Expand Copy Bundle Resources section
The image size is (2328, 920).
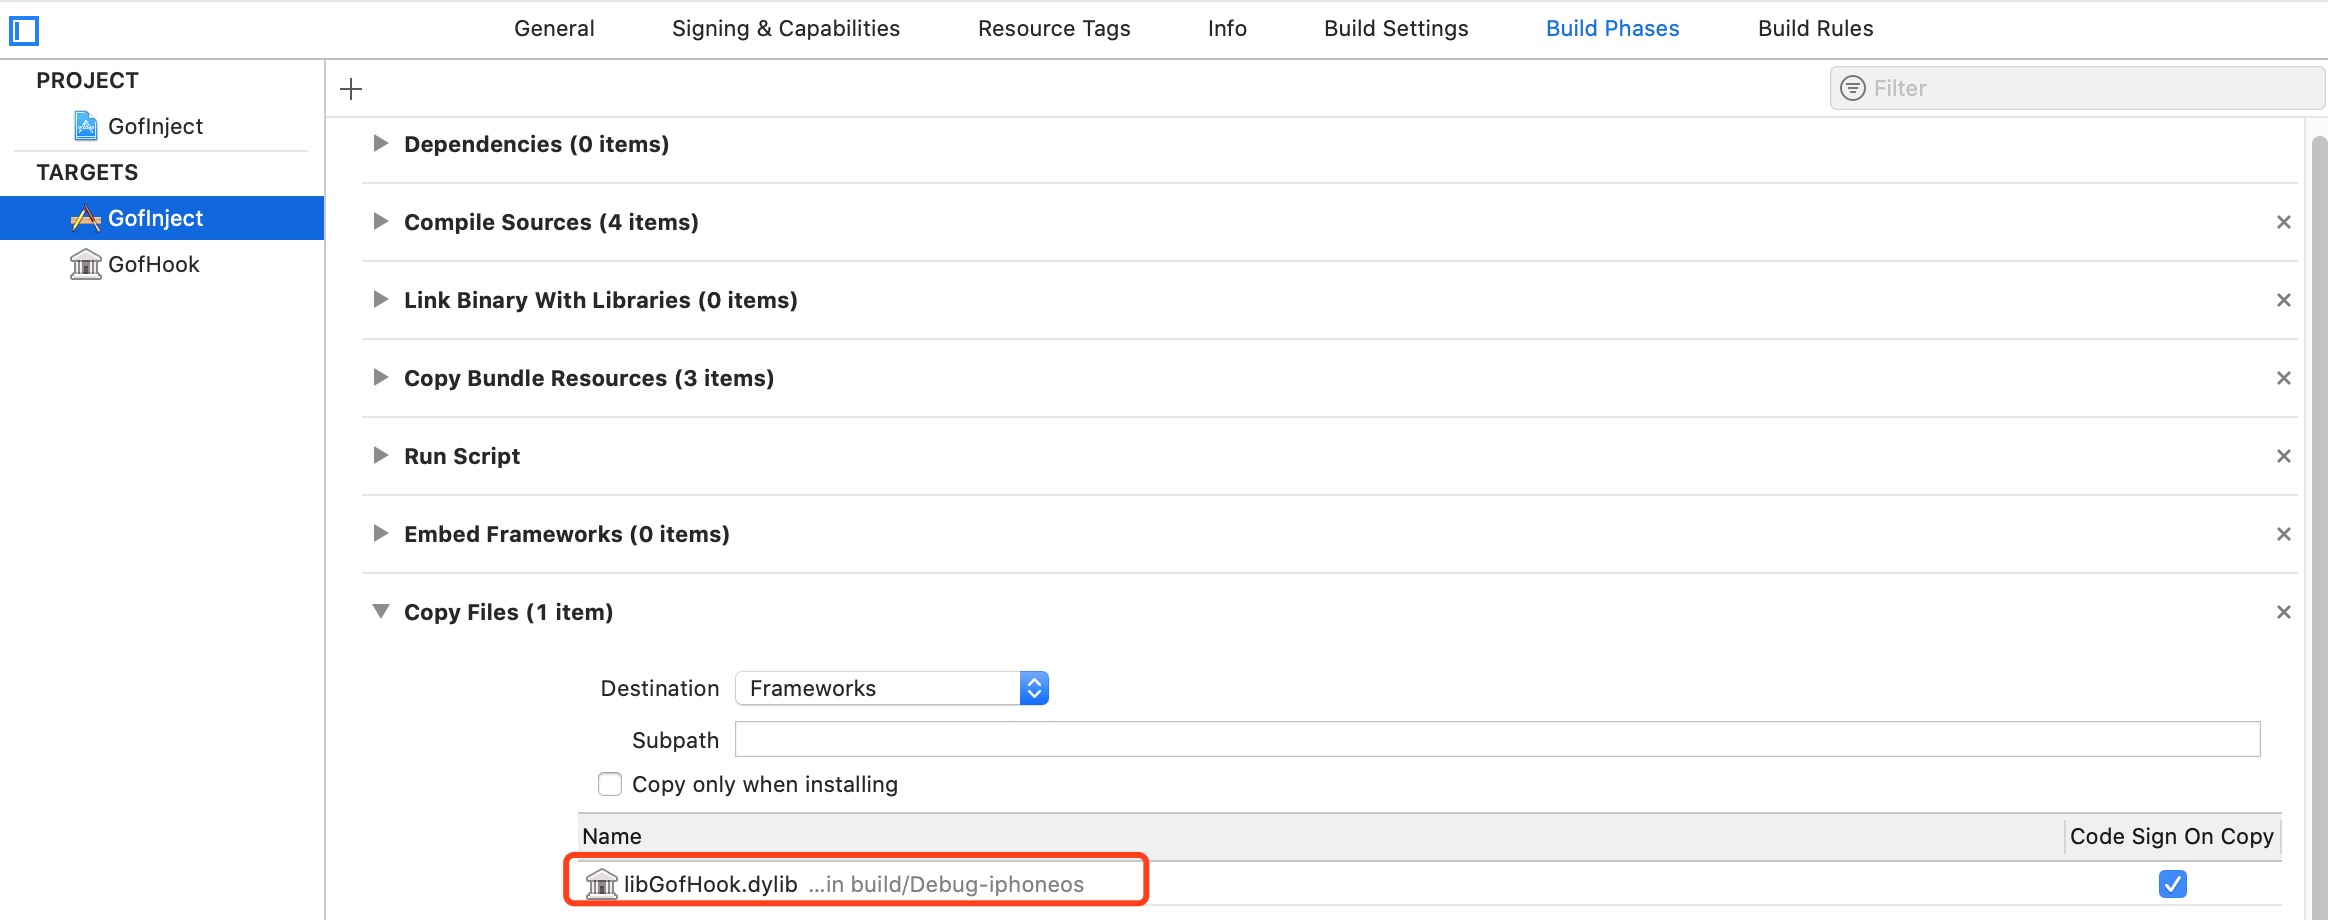(x=380, y=377)
